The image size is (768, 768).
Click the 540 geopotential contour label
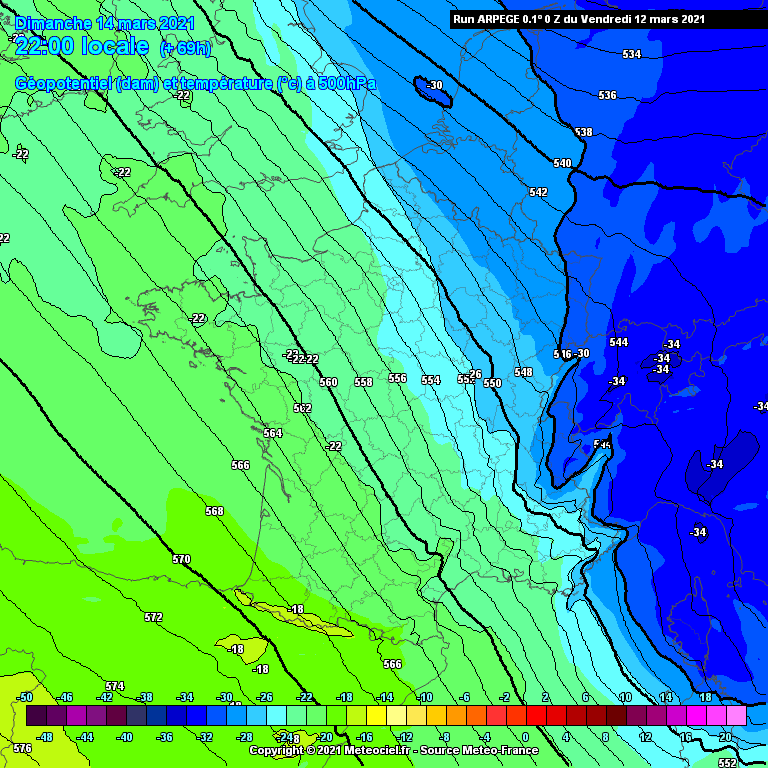pos(562,163)
